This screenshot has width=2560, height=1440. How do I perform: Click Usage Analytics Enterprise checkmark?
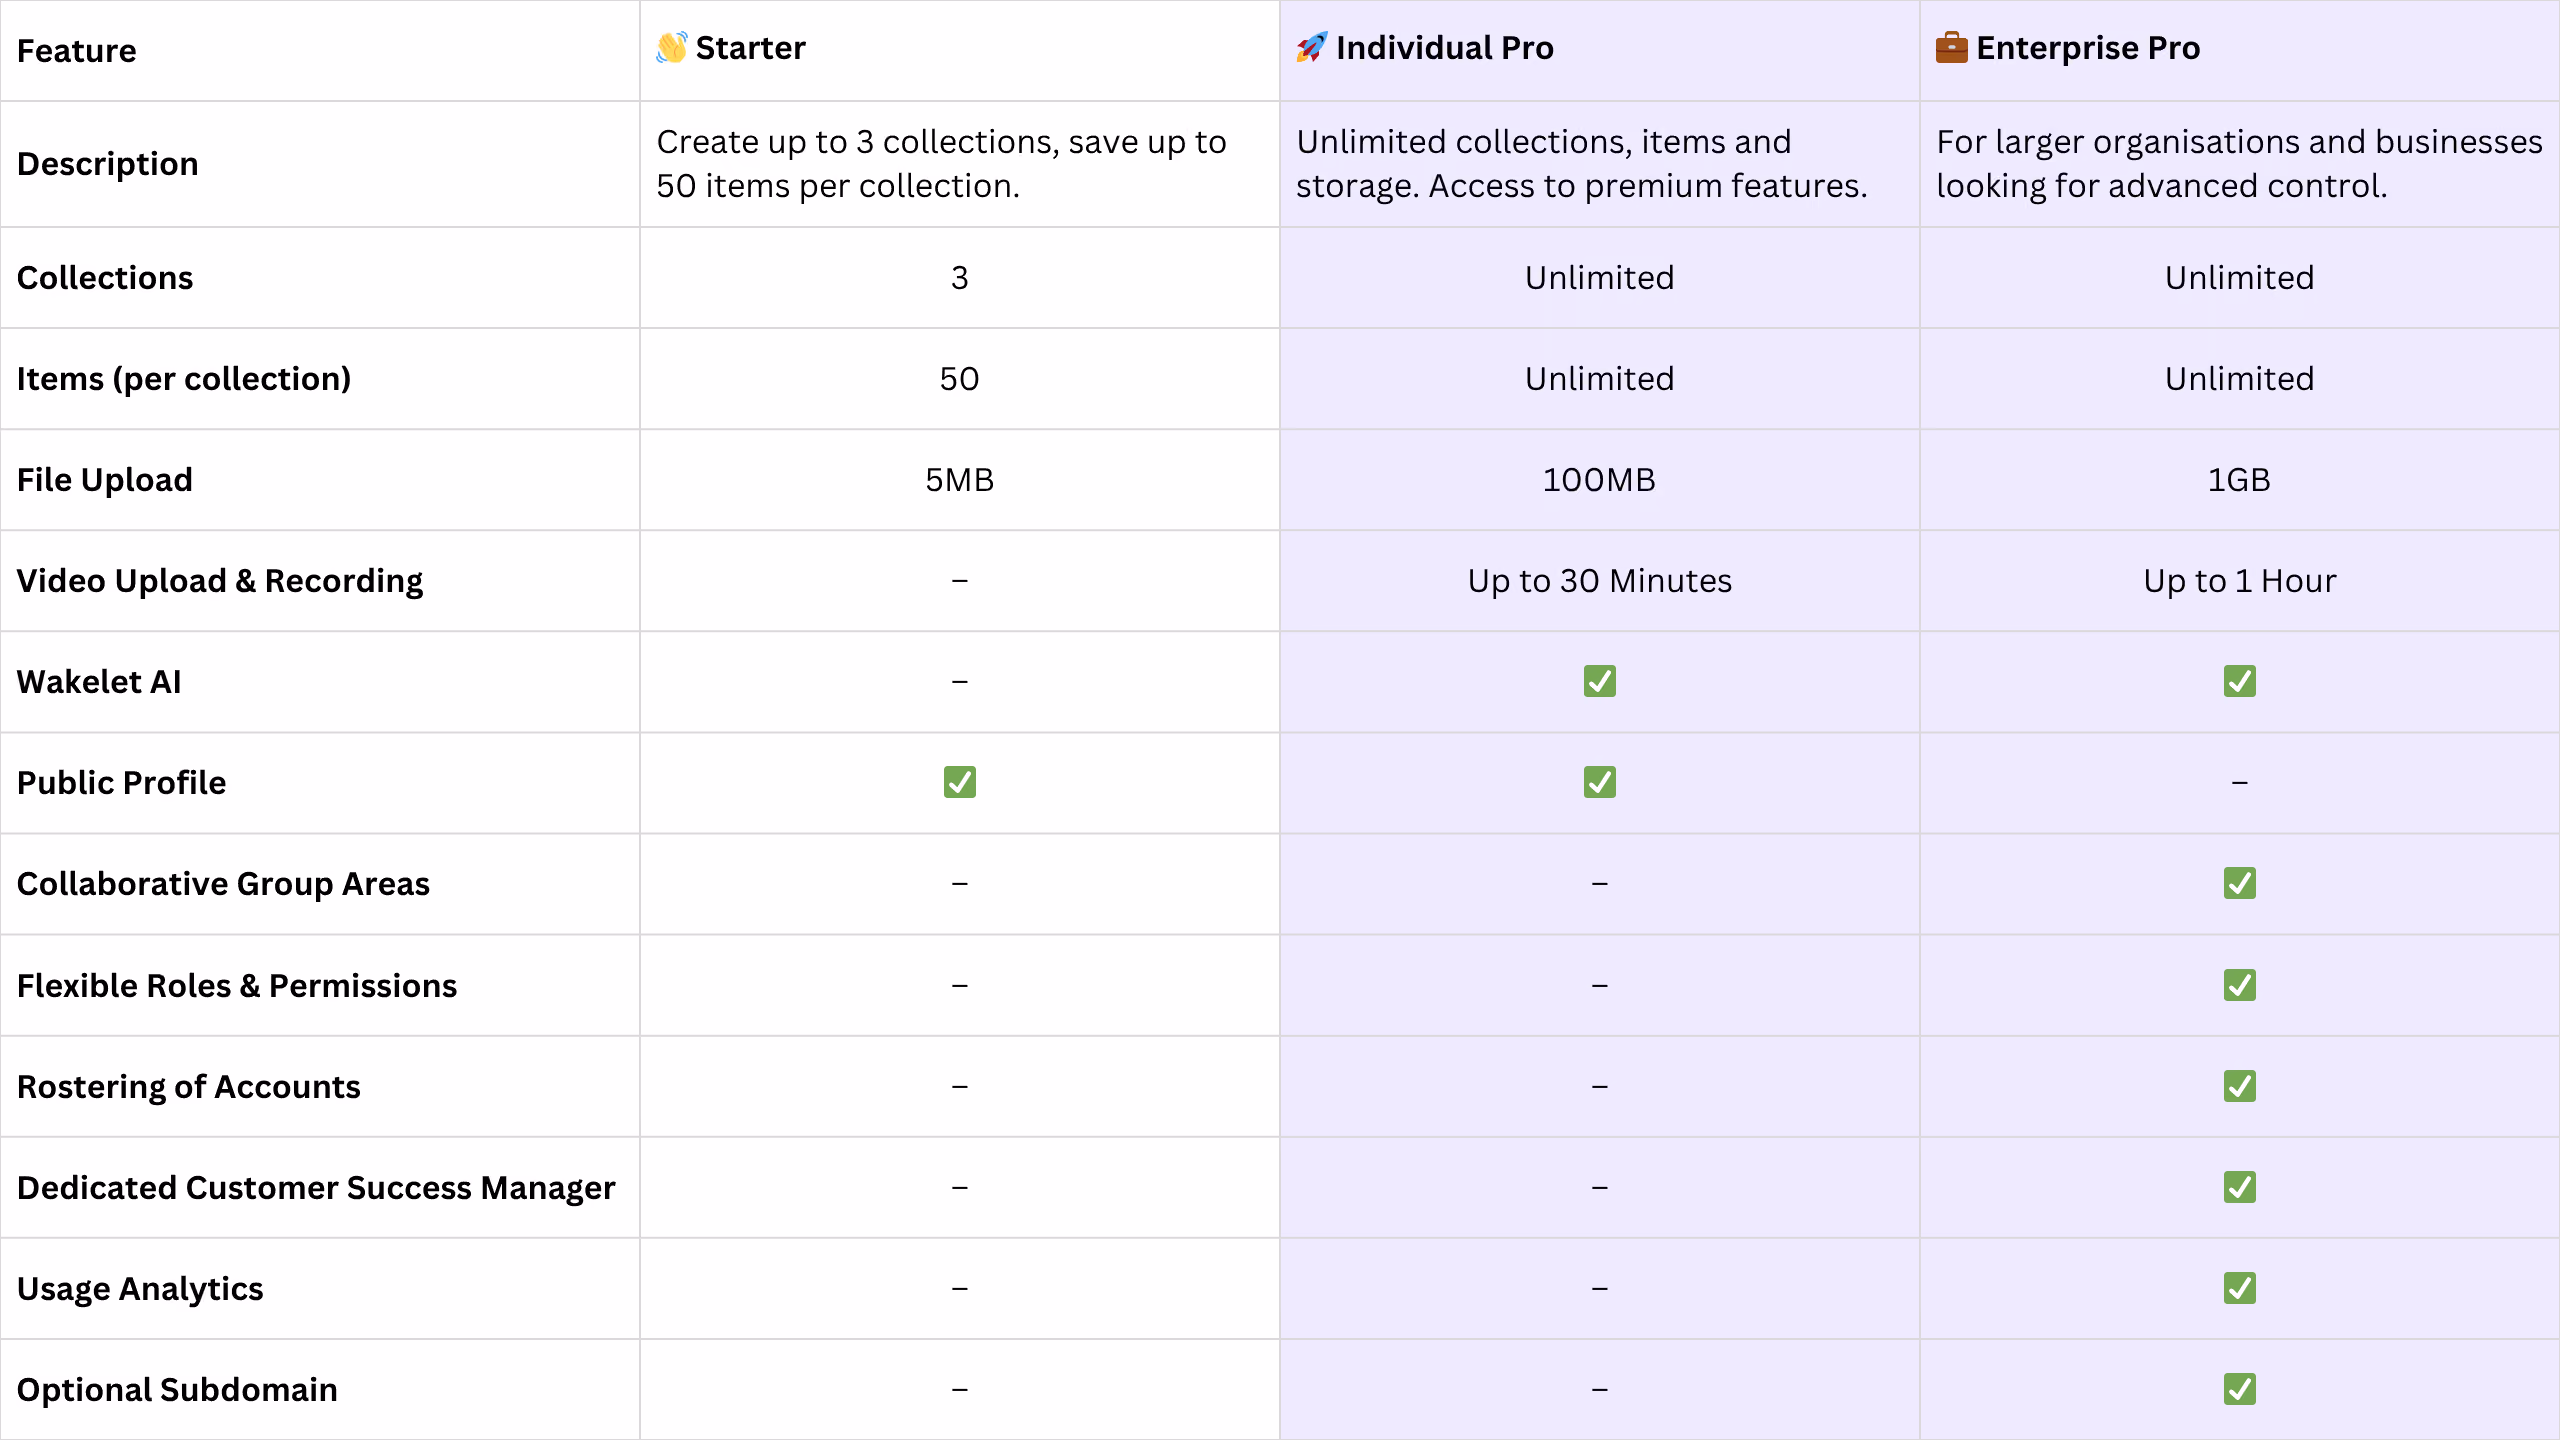(2239, 1288)
